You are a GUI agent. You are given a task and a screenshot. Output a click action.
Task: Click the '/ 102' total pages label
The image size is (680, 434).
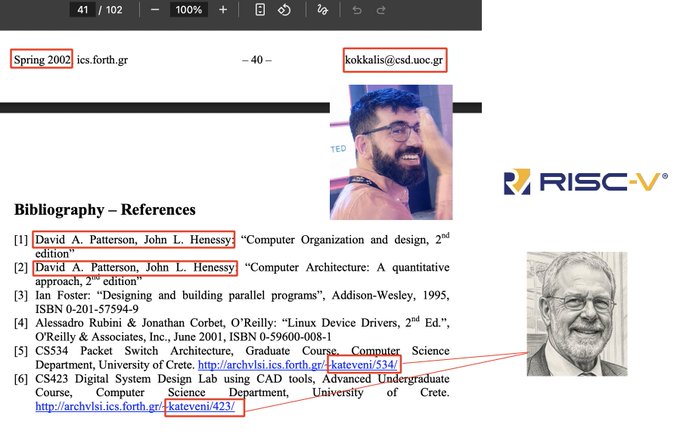110,10
